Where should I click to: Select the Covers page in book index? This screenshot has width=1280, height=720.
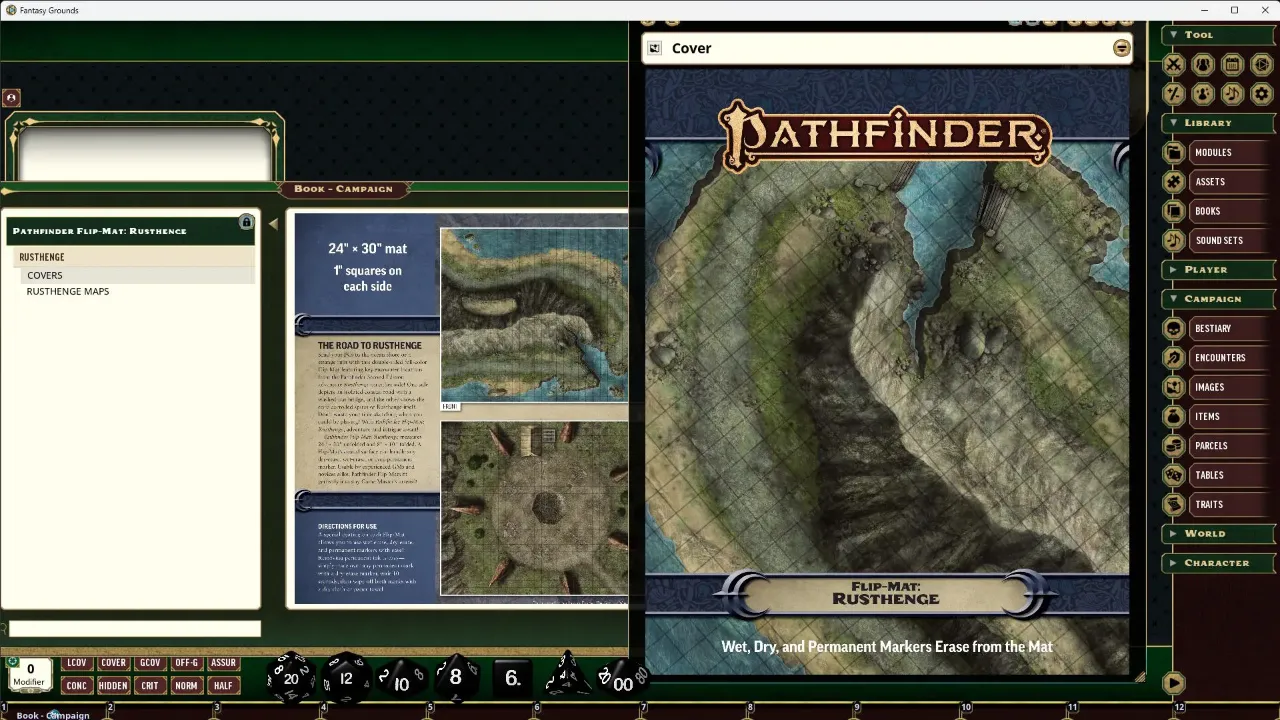tap(136, 275)
